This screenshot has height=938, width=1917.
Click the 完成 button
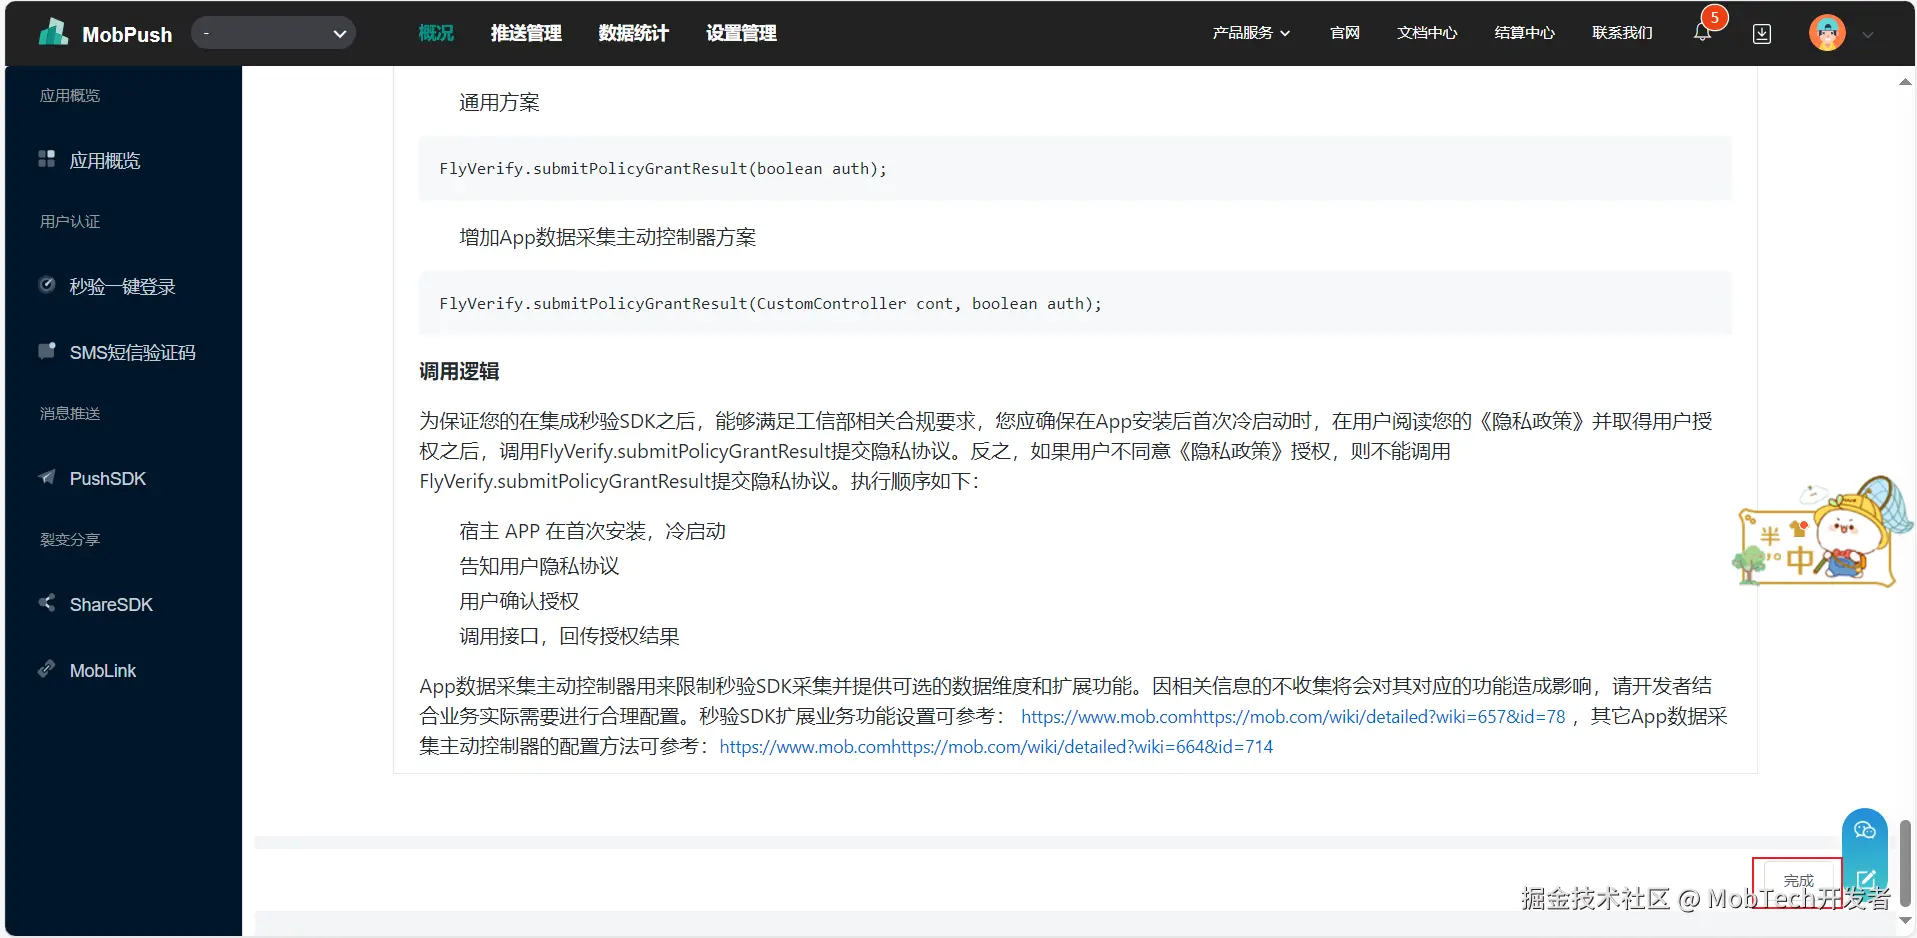pos(1798,881)
